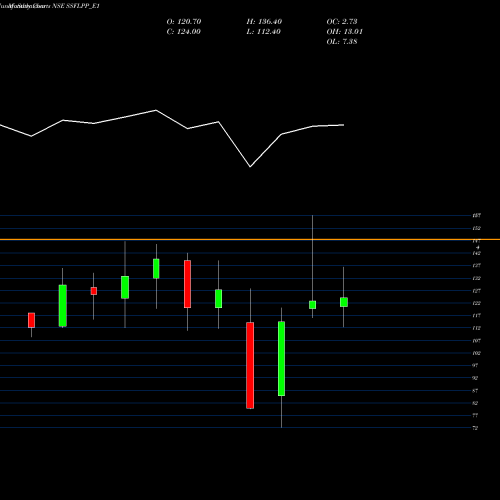Screen dimensions: 500x500
Task: Click the NSE SSFLPP_E1 chart title
Action: [x=76, y=6]
